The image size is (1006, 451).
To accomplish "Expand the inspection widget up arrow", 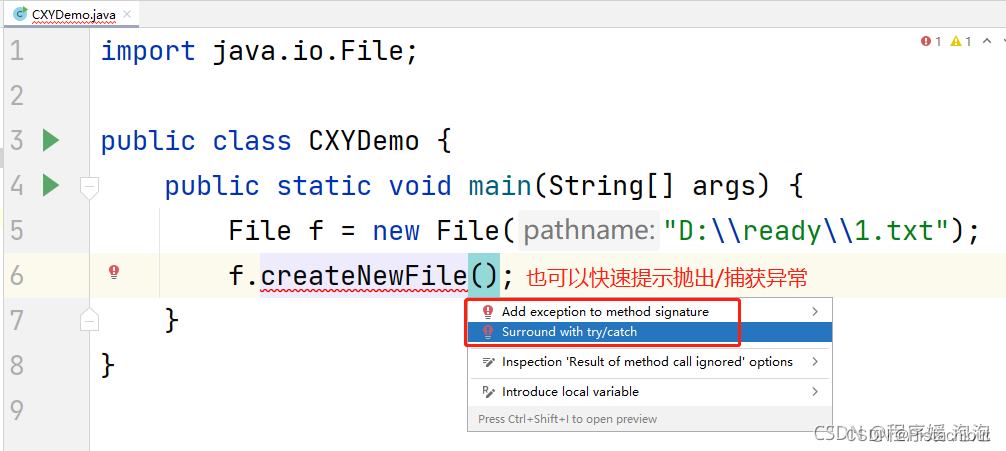I will 985,42.
